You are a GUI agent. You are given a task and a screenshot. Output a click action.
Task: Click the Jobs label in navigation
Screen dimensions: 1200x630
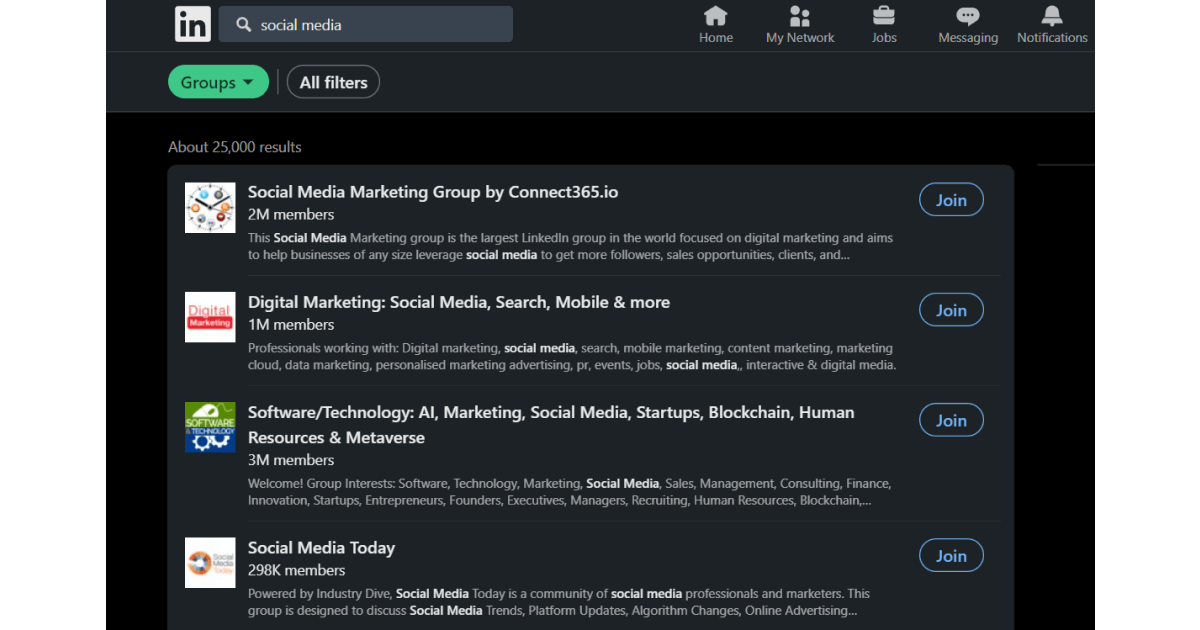(884, 38)
